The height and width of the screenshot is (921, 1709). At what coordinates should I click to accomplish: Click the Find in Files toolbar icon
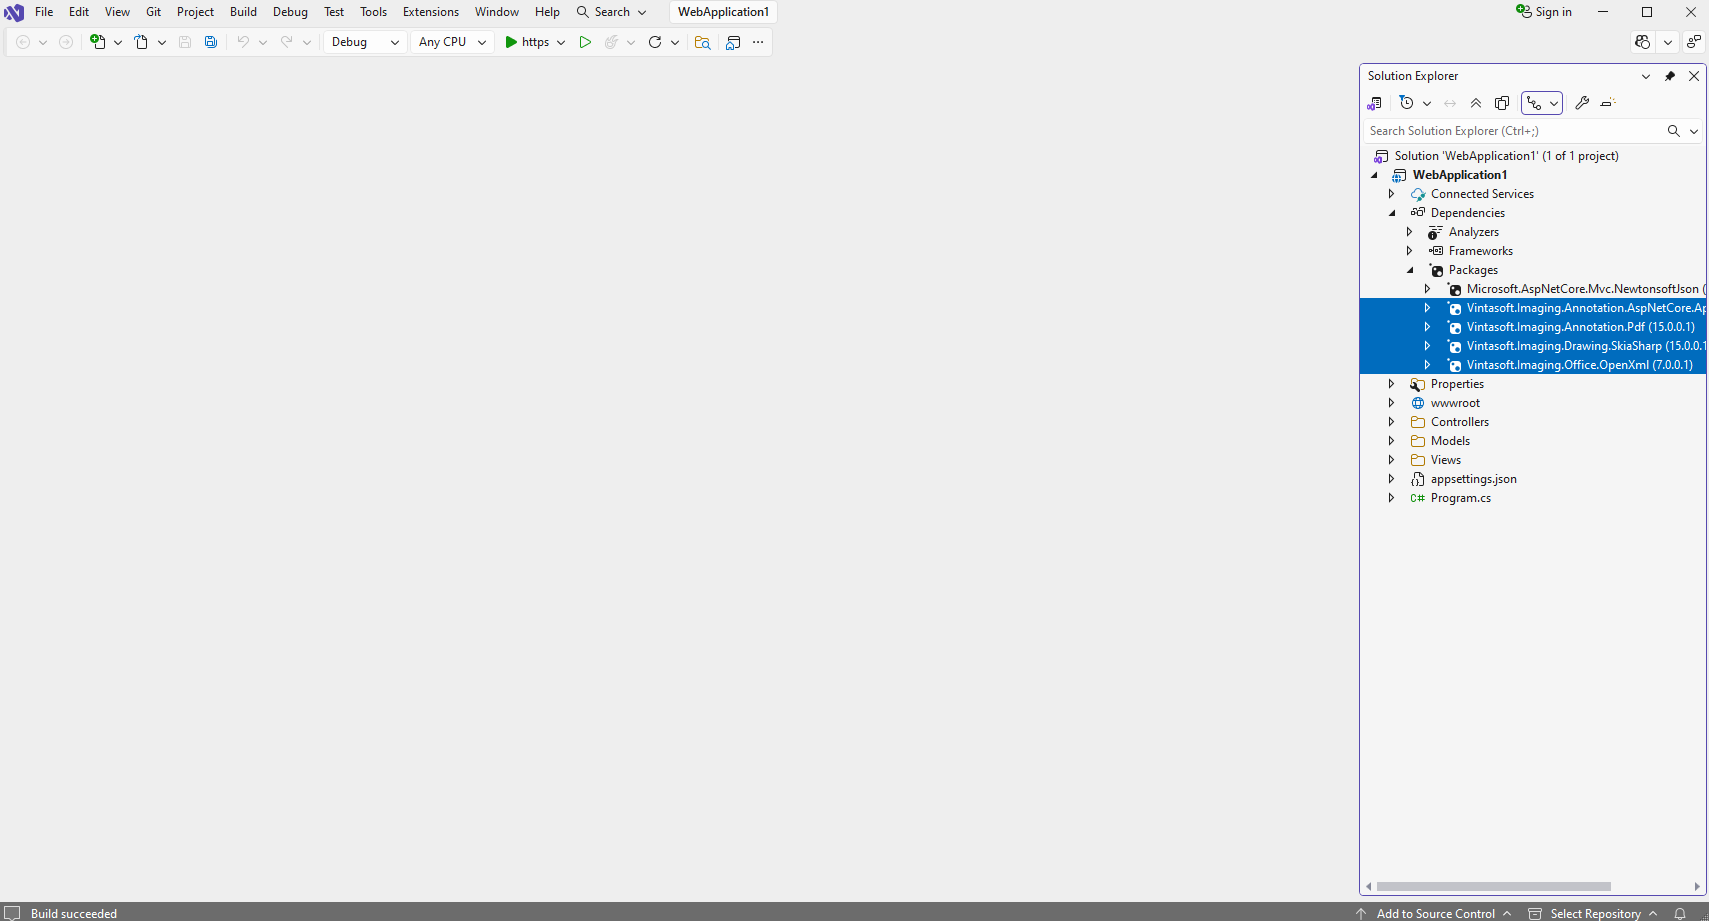[x=703, y=42]
